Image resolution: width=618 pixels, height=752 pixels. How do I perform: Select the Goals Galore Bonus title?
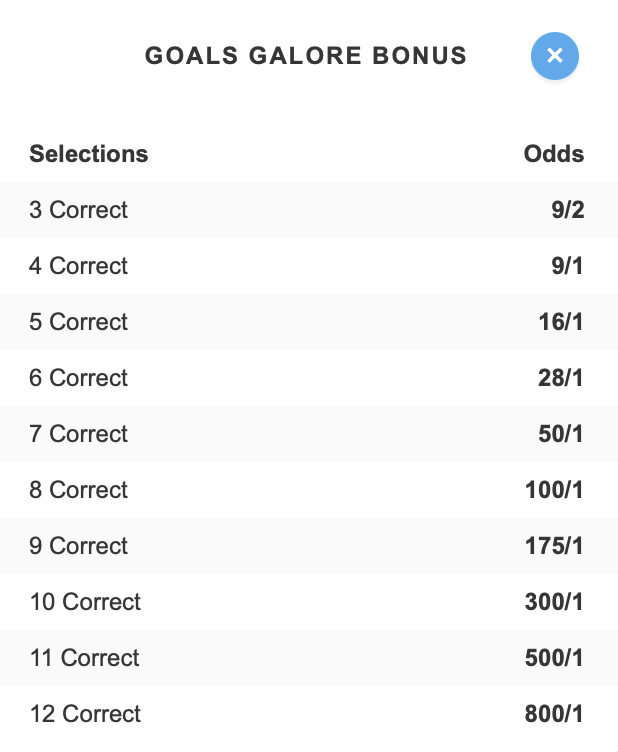click(306, 56)
